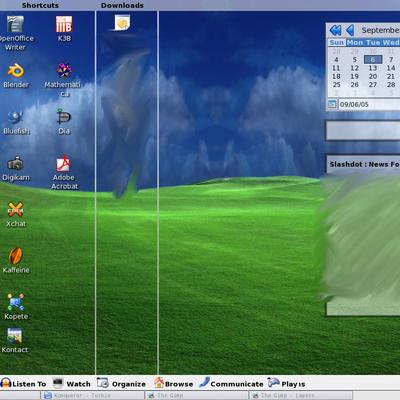The image size is (400, 400).
Task: Open the Blender desktop icon
Action: pyautogui.click(x=16, y=70)
